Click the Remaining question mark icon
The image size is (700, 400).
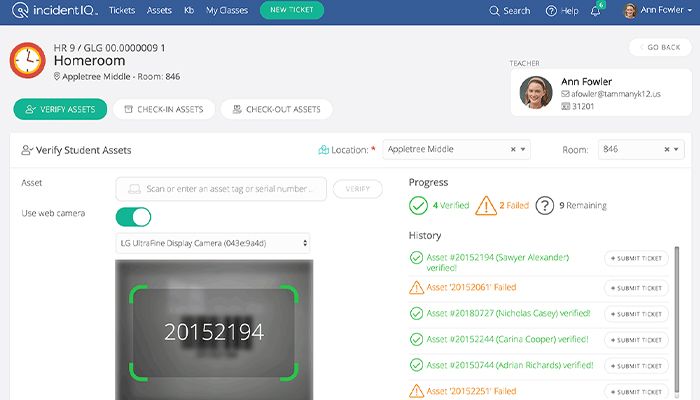coord(545,205)
